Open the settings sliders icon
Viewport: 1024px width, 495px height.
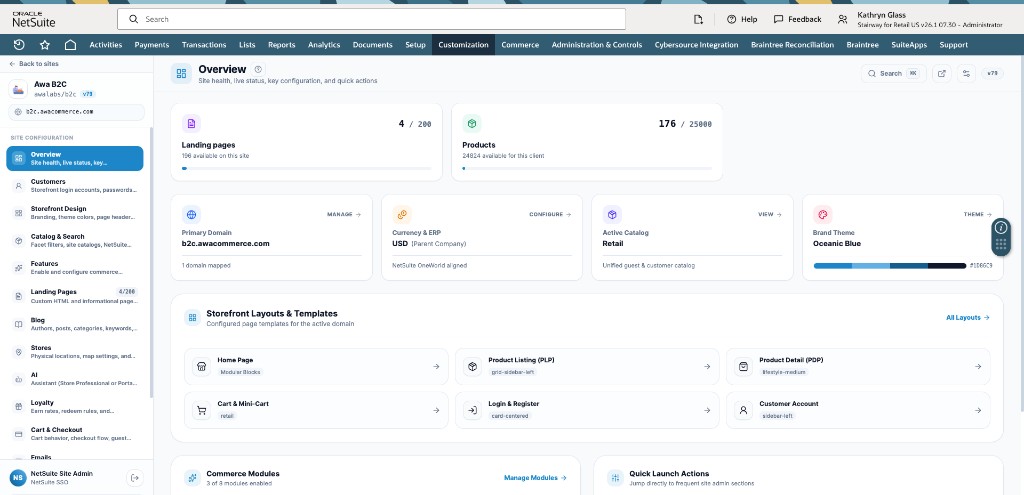point(967,74)
